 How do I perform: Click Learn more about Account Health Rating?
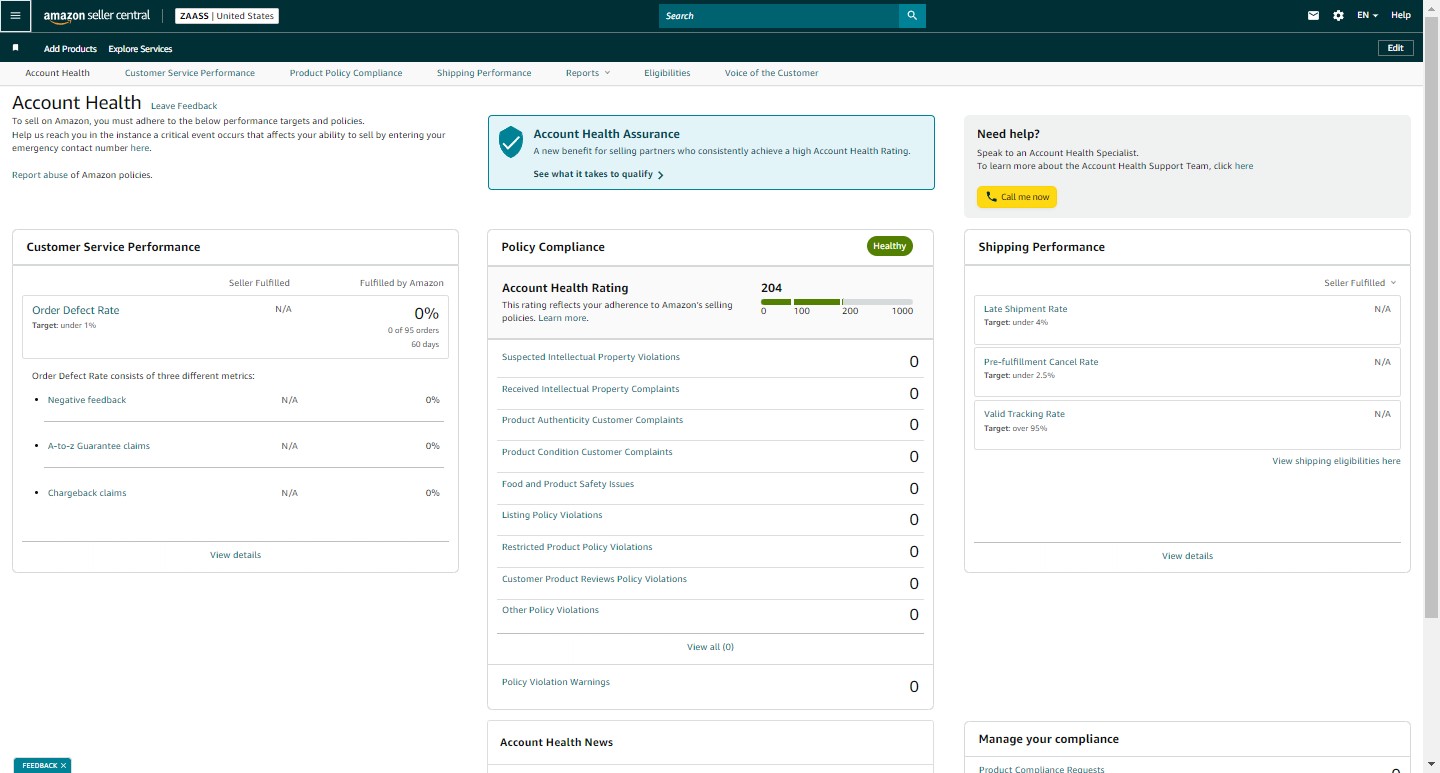pyautogui.click(x=562, y=318)
